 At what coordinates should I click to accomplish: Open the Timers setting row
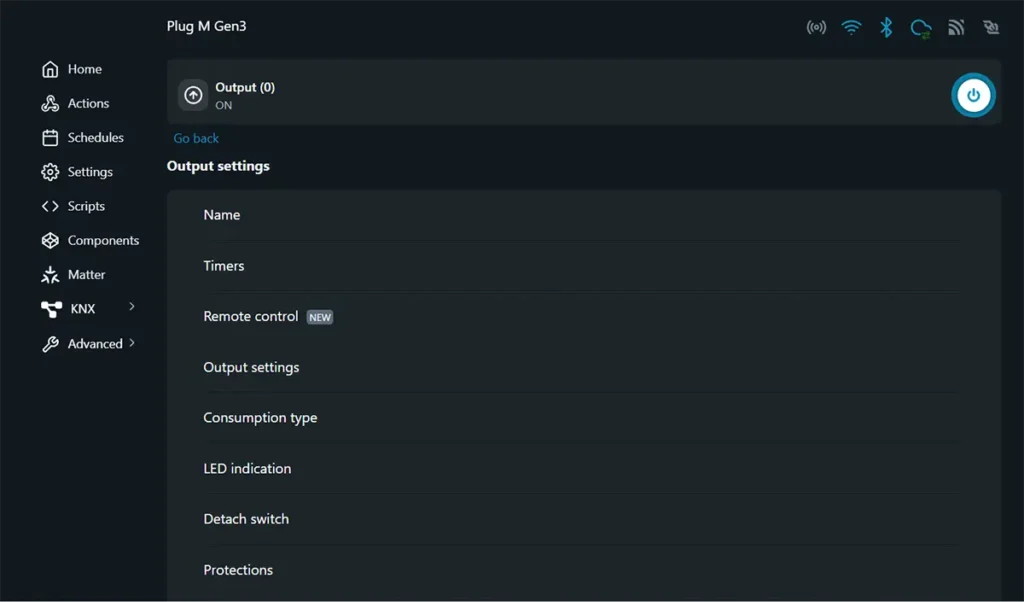coord(224,266)
